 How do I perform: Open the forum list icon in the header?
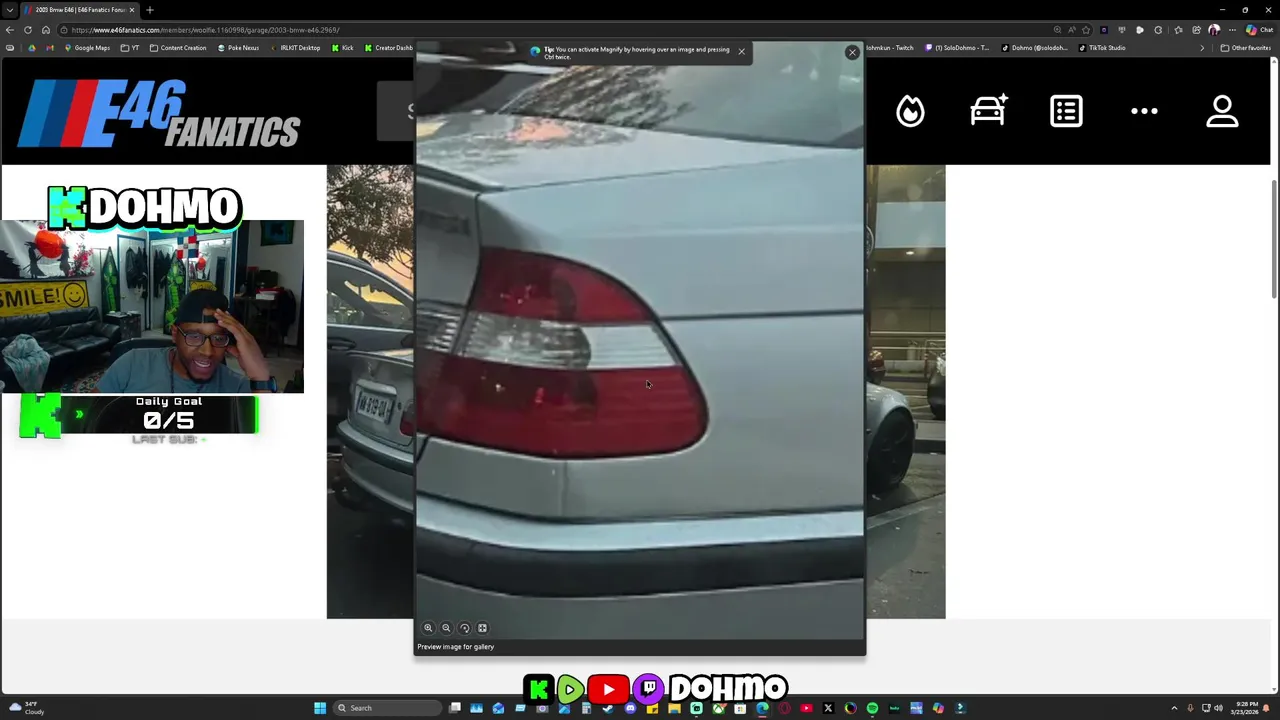point(1066,111)
